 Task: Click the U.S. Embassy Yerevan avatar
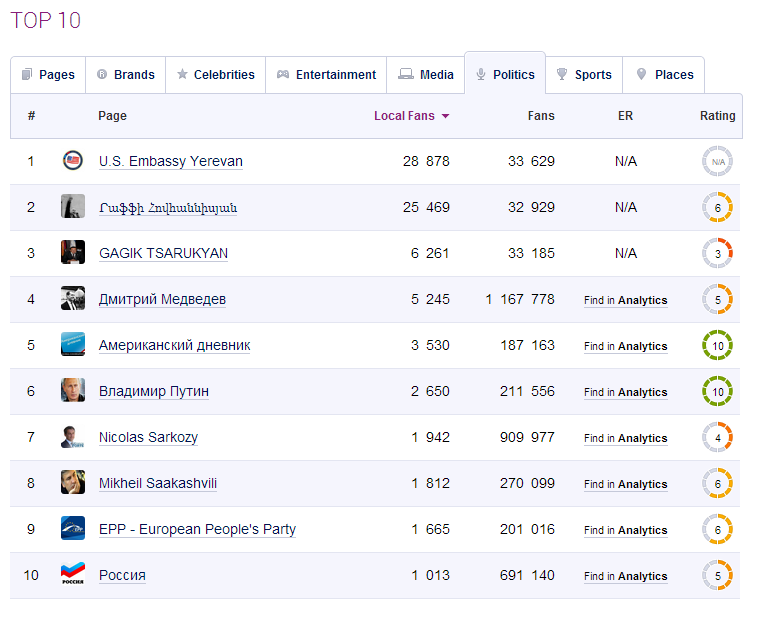click(73, 161)
